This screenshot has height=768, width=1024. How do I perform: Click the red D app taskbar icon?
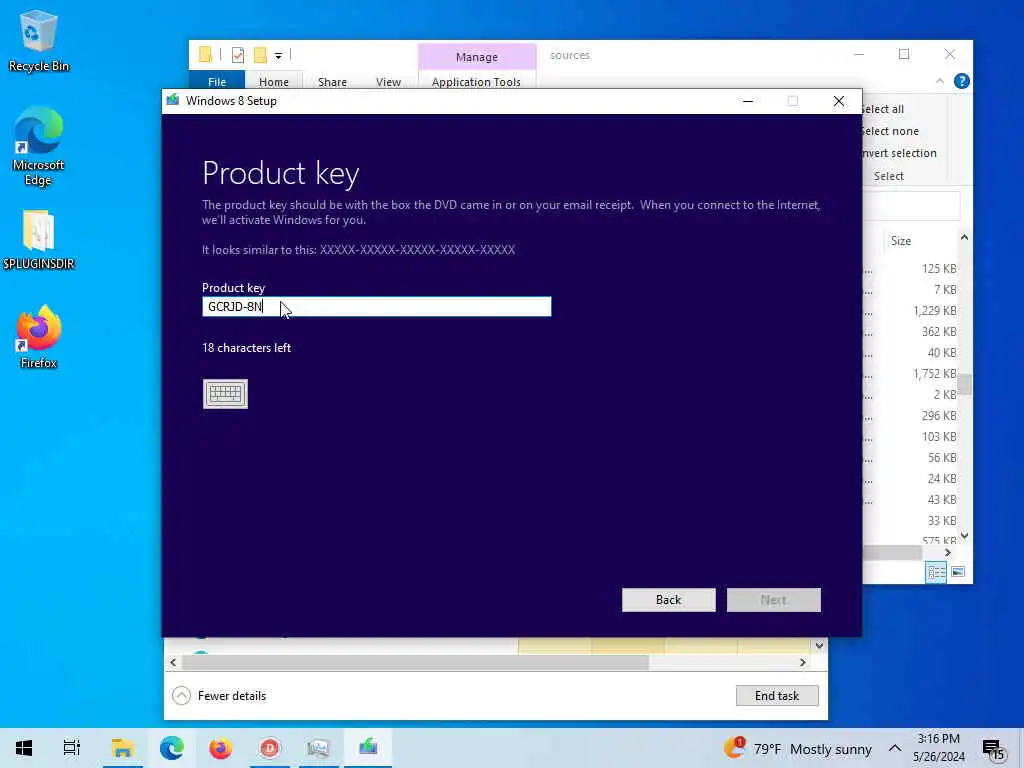coord(270,748)
